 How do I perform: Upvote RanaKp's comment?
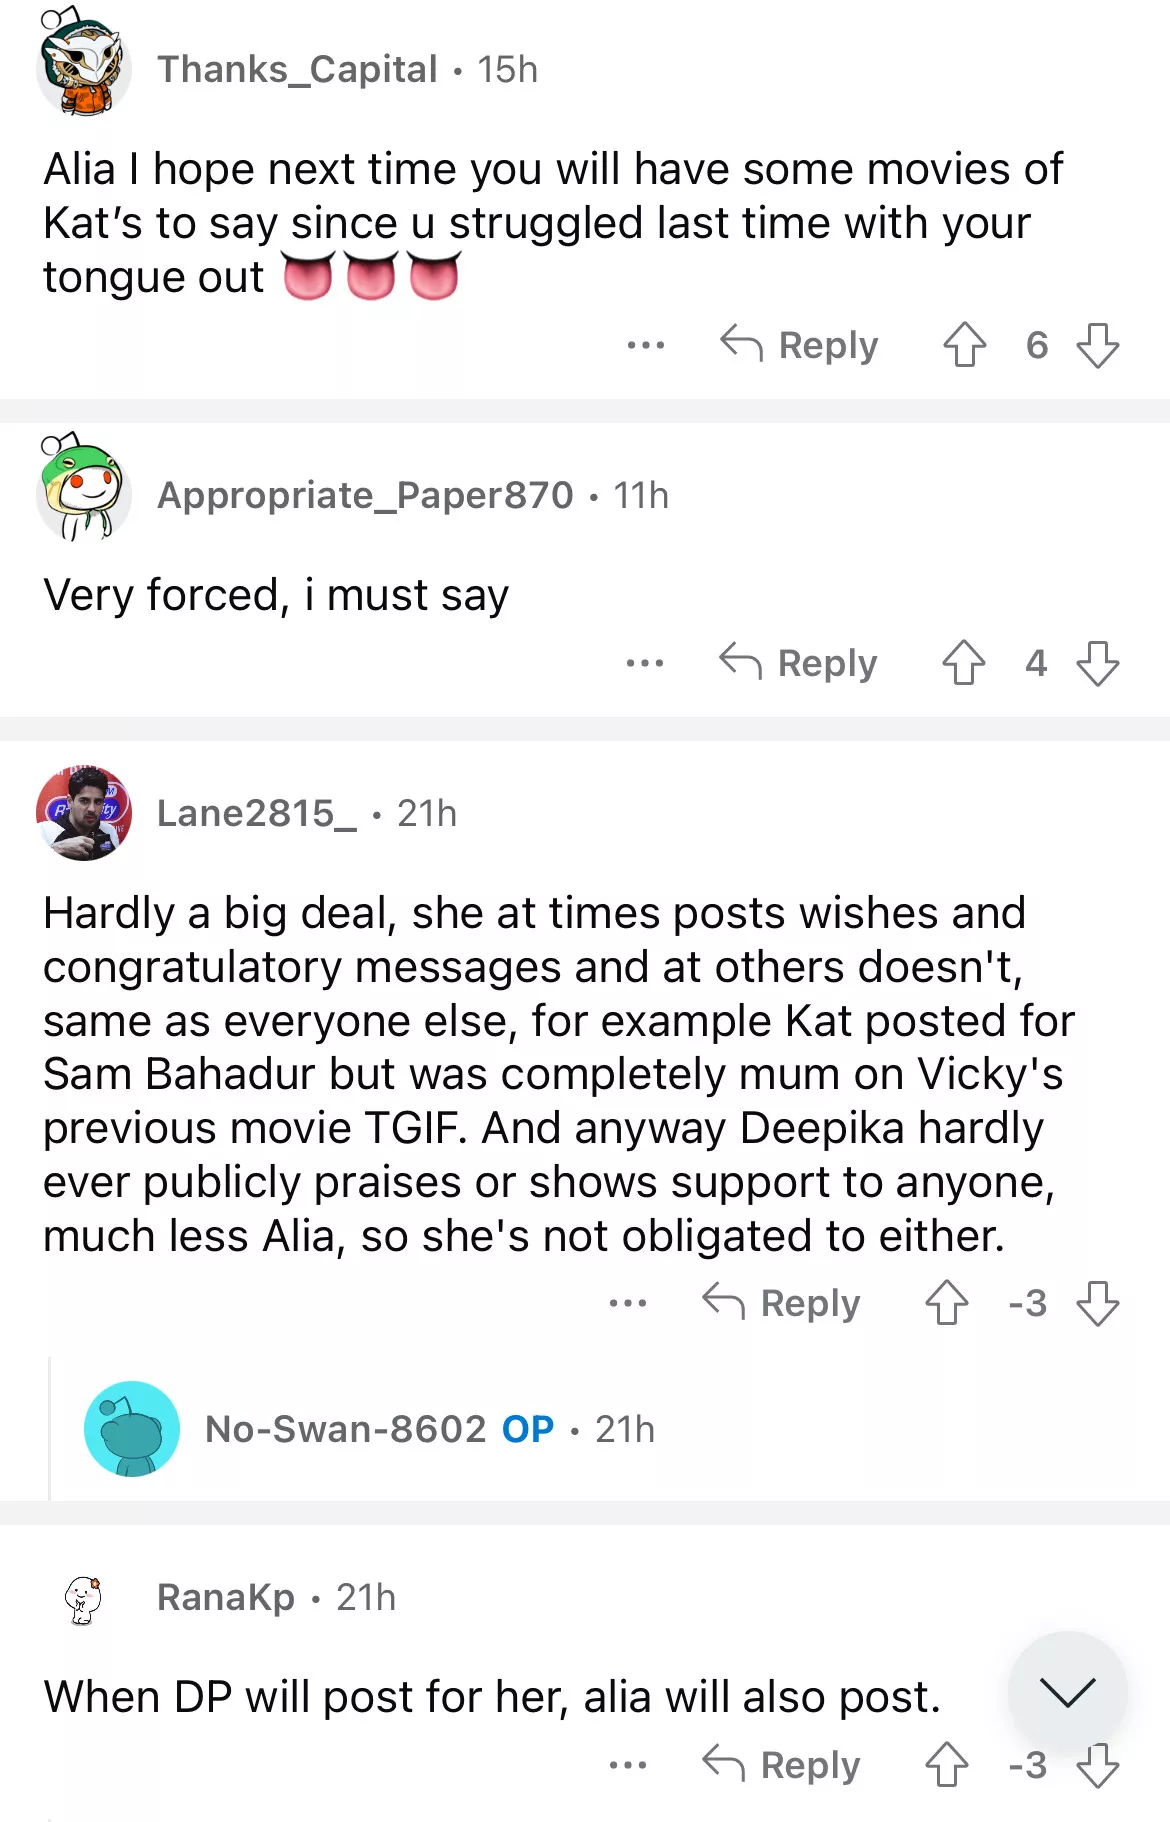pos(946,1765)
